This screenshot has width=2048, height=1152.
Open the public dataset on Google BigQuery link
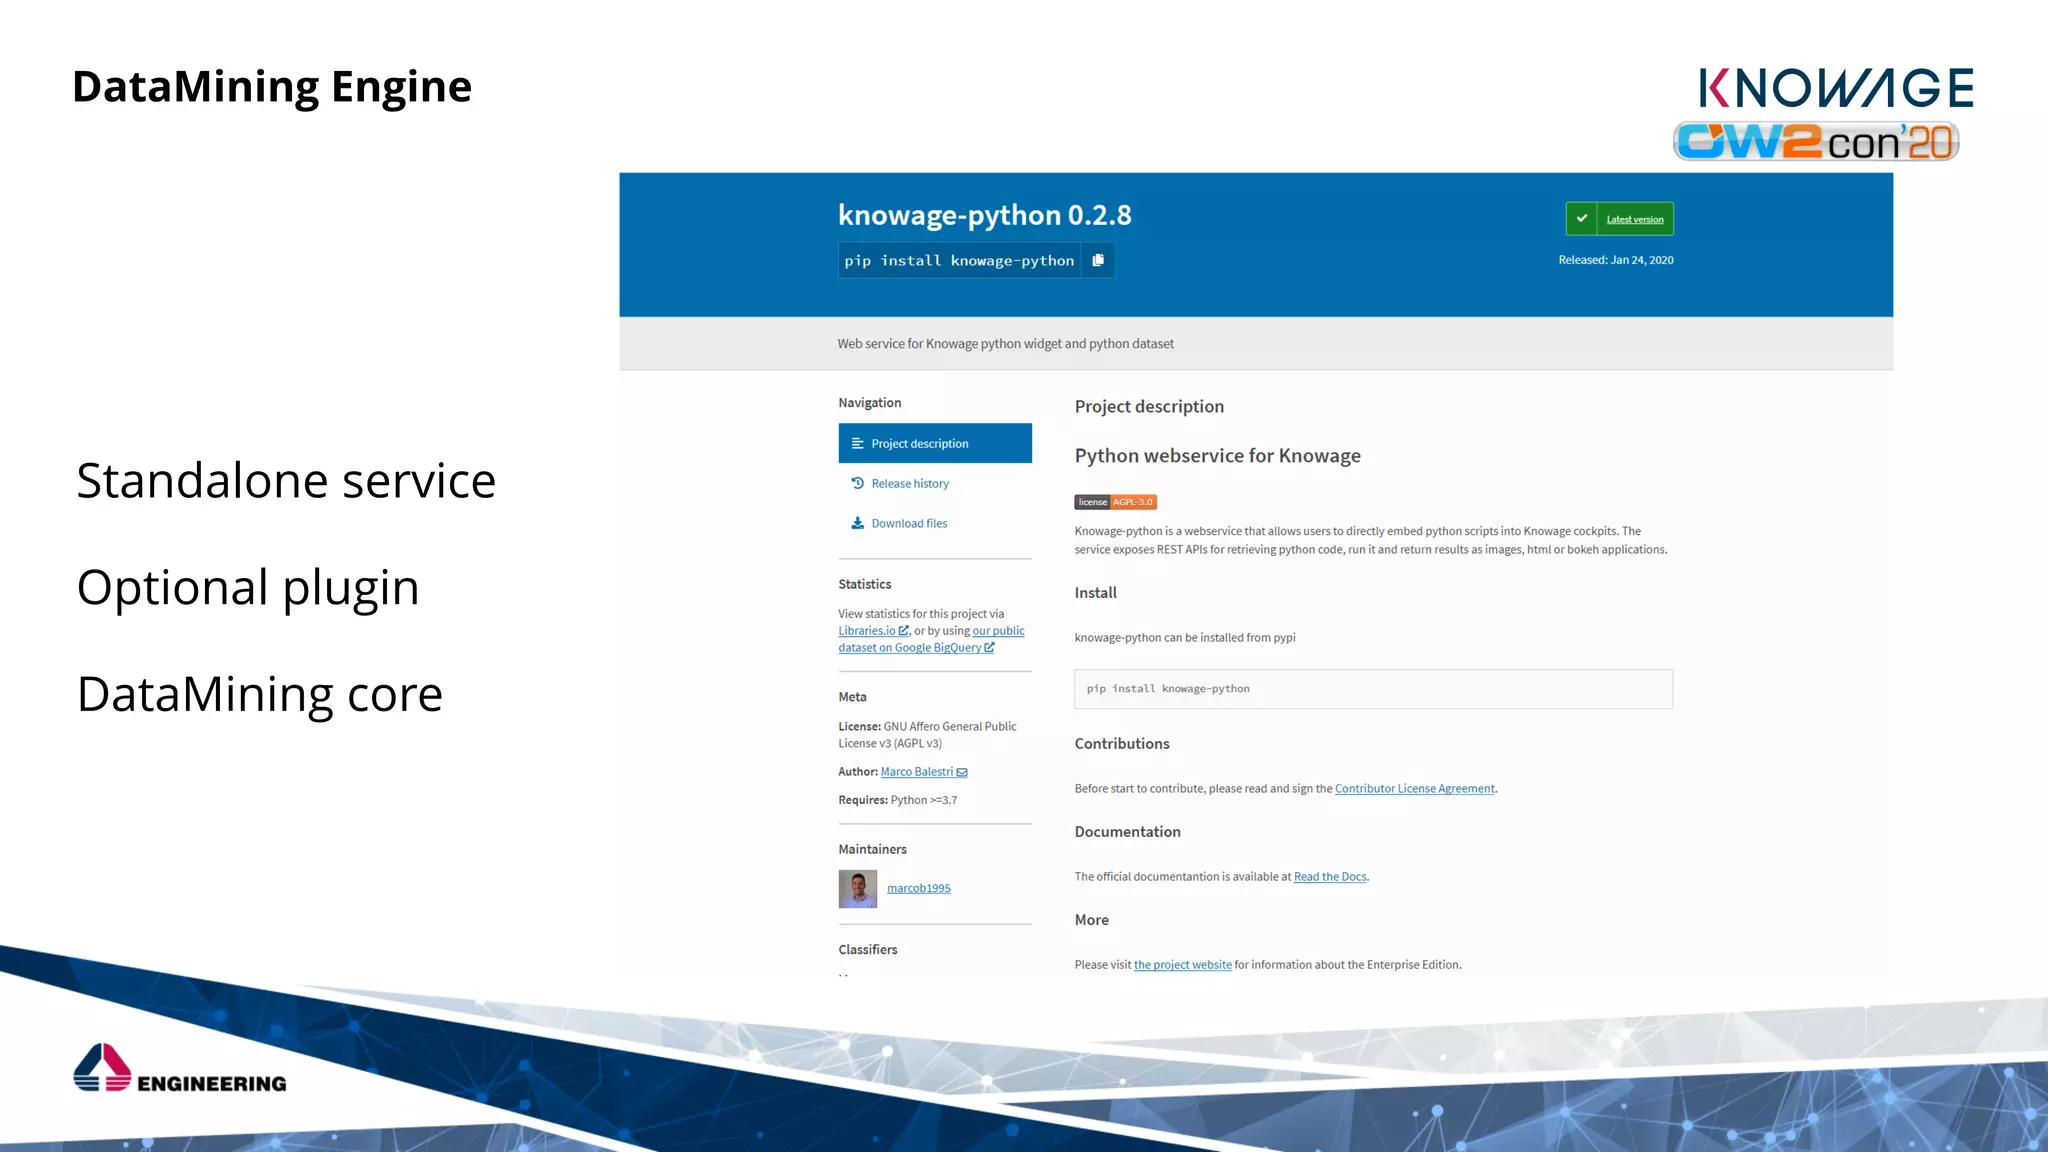[x=931, y=639]
